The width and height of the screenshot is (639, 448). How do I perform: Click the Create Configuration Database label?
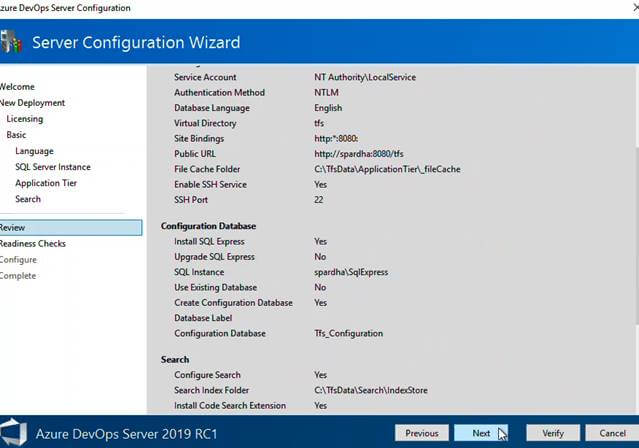(x=234, y=302)
